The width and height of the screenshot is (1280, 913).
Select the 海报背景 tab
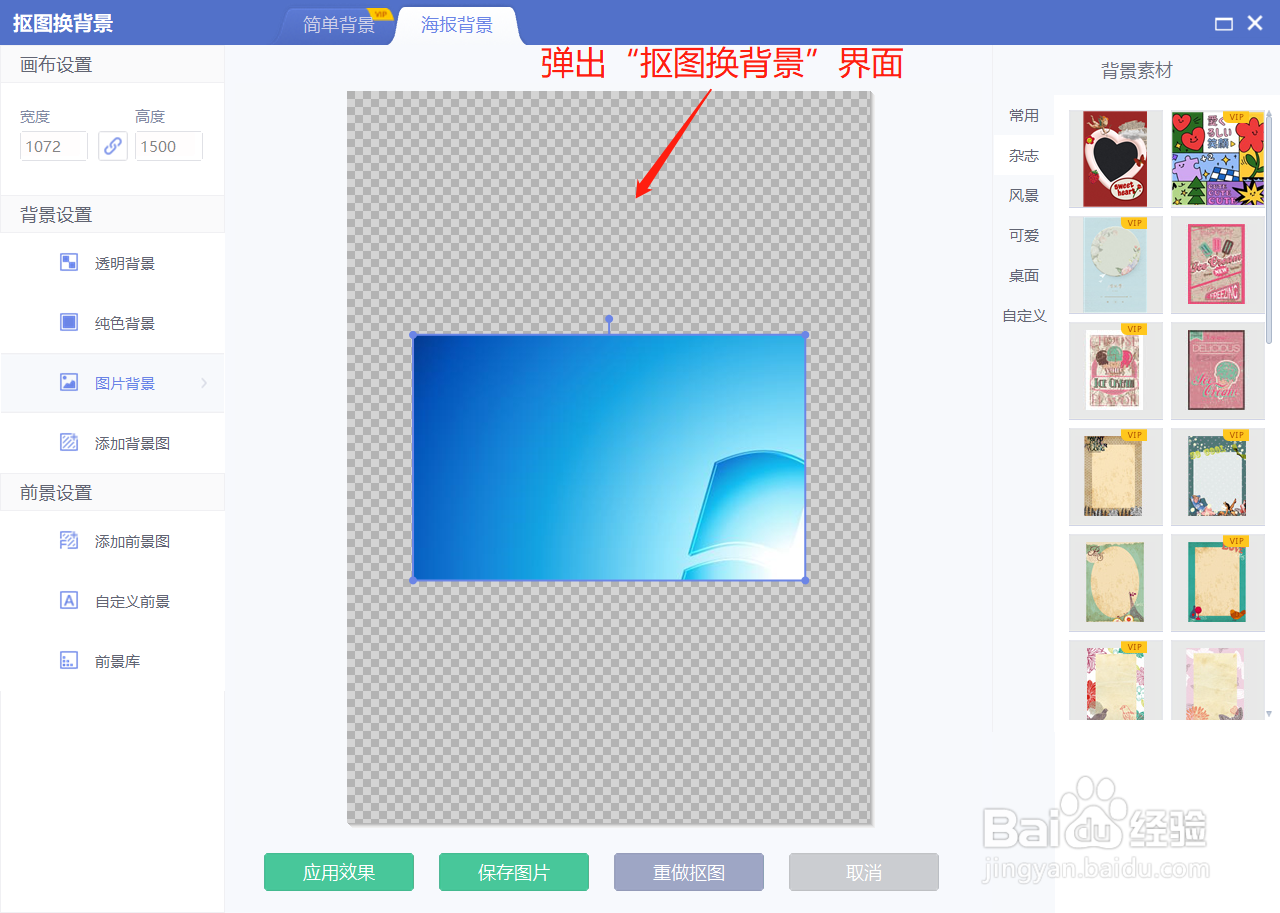point(456,25)
